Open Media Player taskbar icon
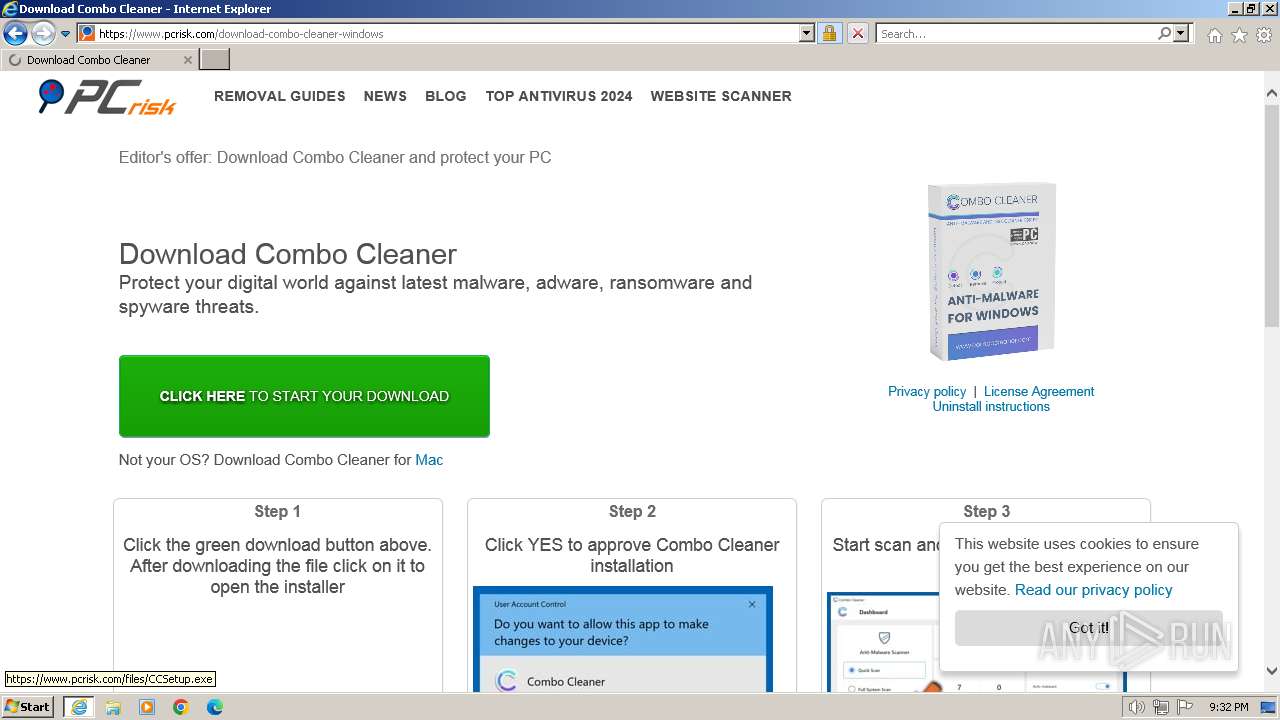1280x720 pixels. click(147, 707)
